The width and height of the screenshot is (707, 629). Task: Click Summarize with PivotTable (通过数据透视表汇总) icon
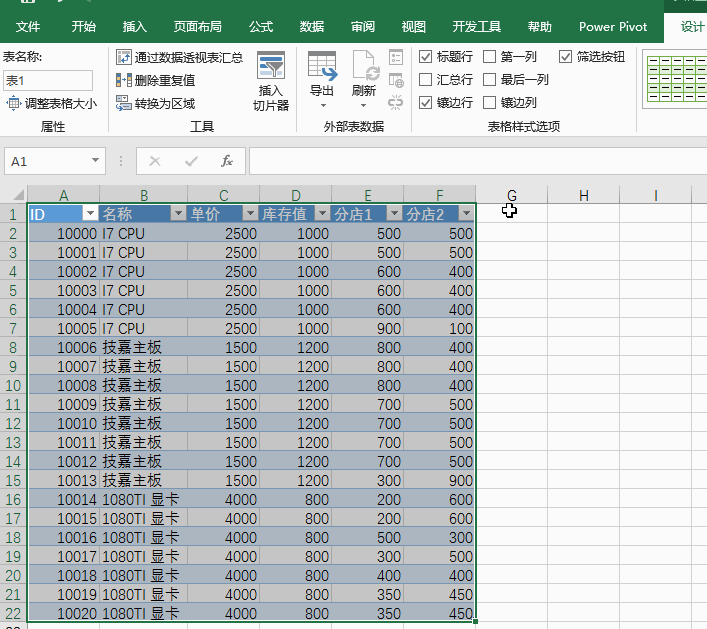point(124,57)
